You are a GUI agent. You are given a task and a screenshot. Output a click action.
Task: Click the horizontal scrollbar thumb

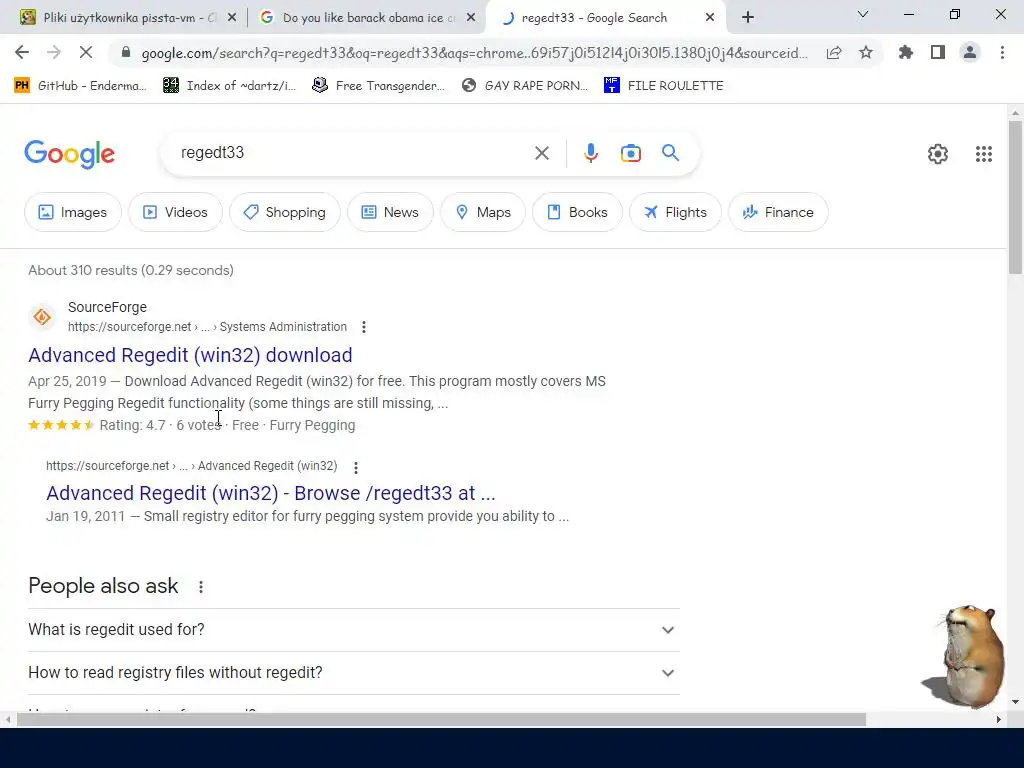click(441, 720)
